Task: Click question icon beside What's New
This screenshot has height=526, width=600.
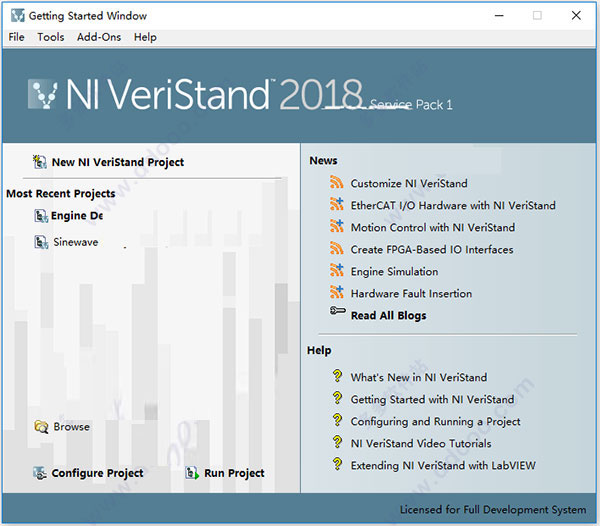Action: 337,376
